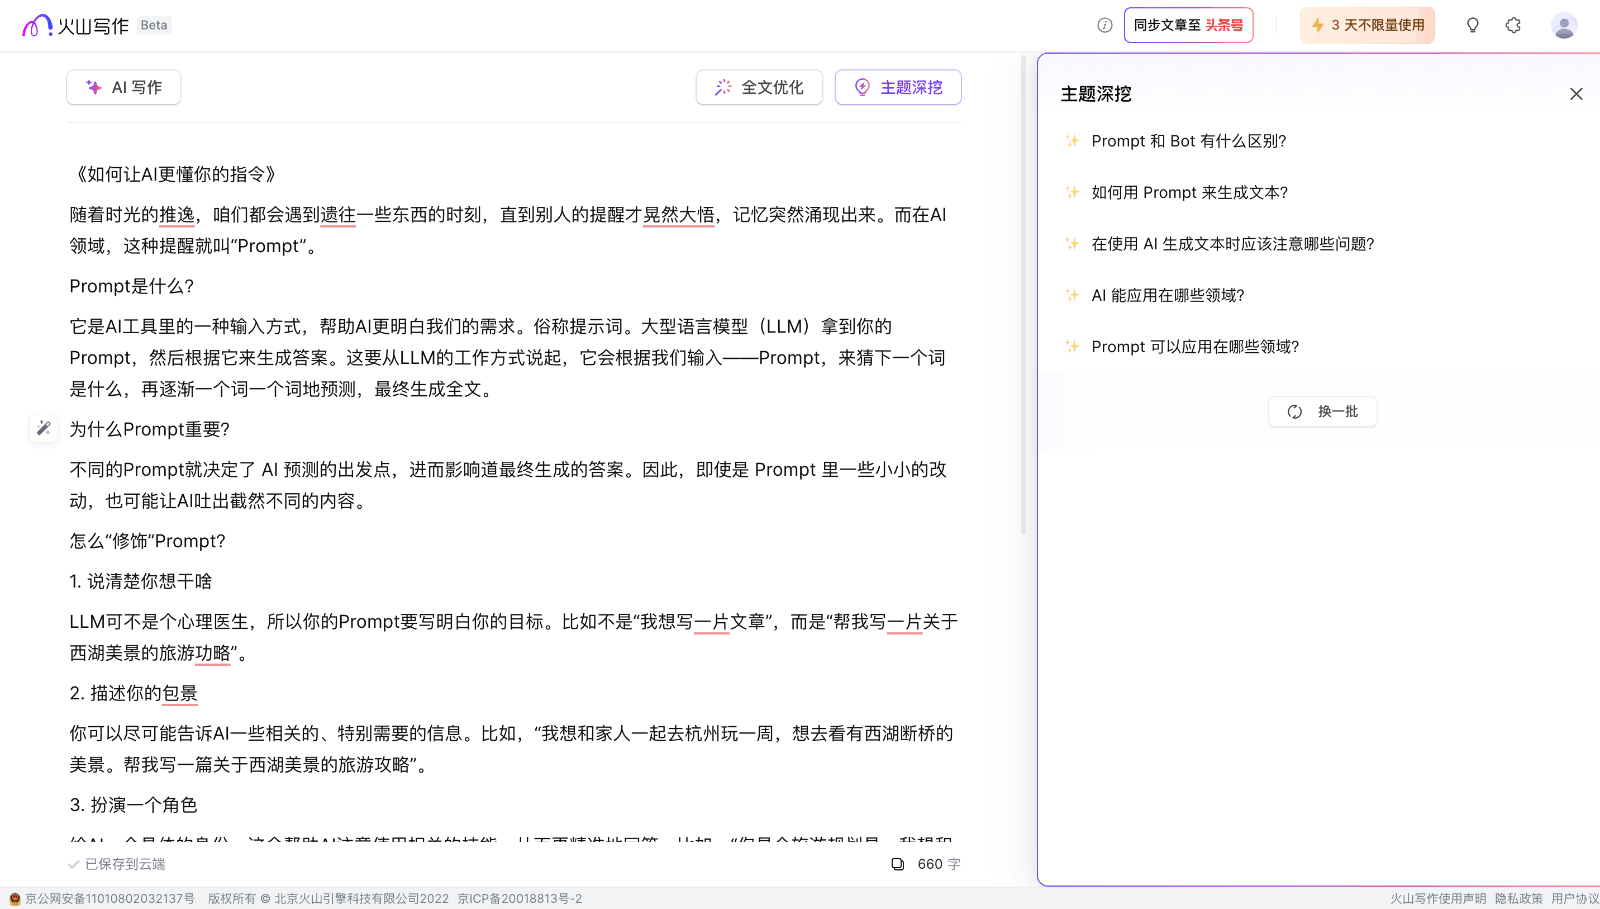
Task: Open the puzzle-piece extension icon
Action: coord(1513,25)
